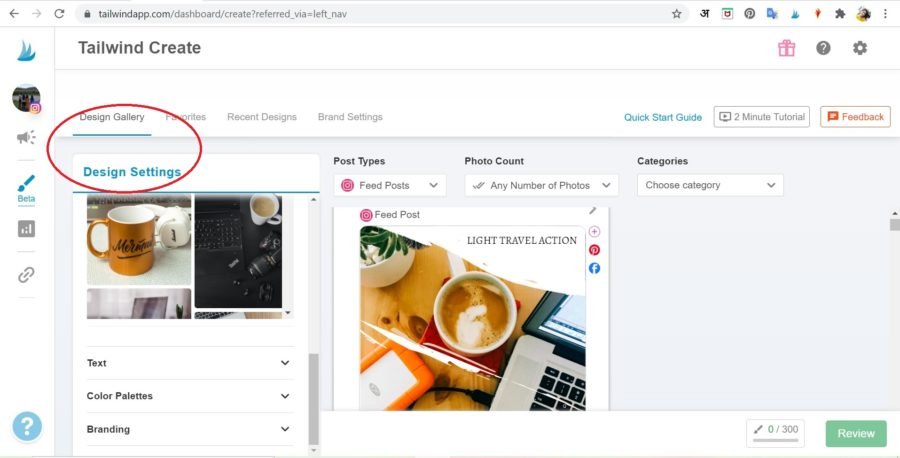The height and width of the screenshot is (458, 900).
Task: Expand the Branding section
Action: coord(188,429)
